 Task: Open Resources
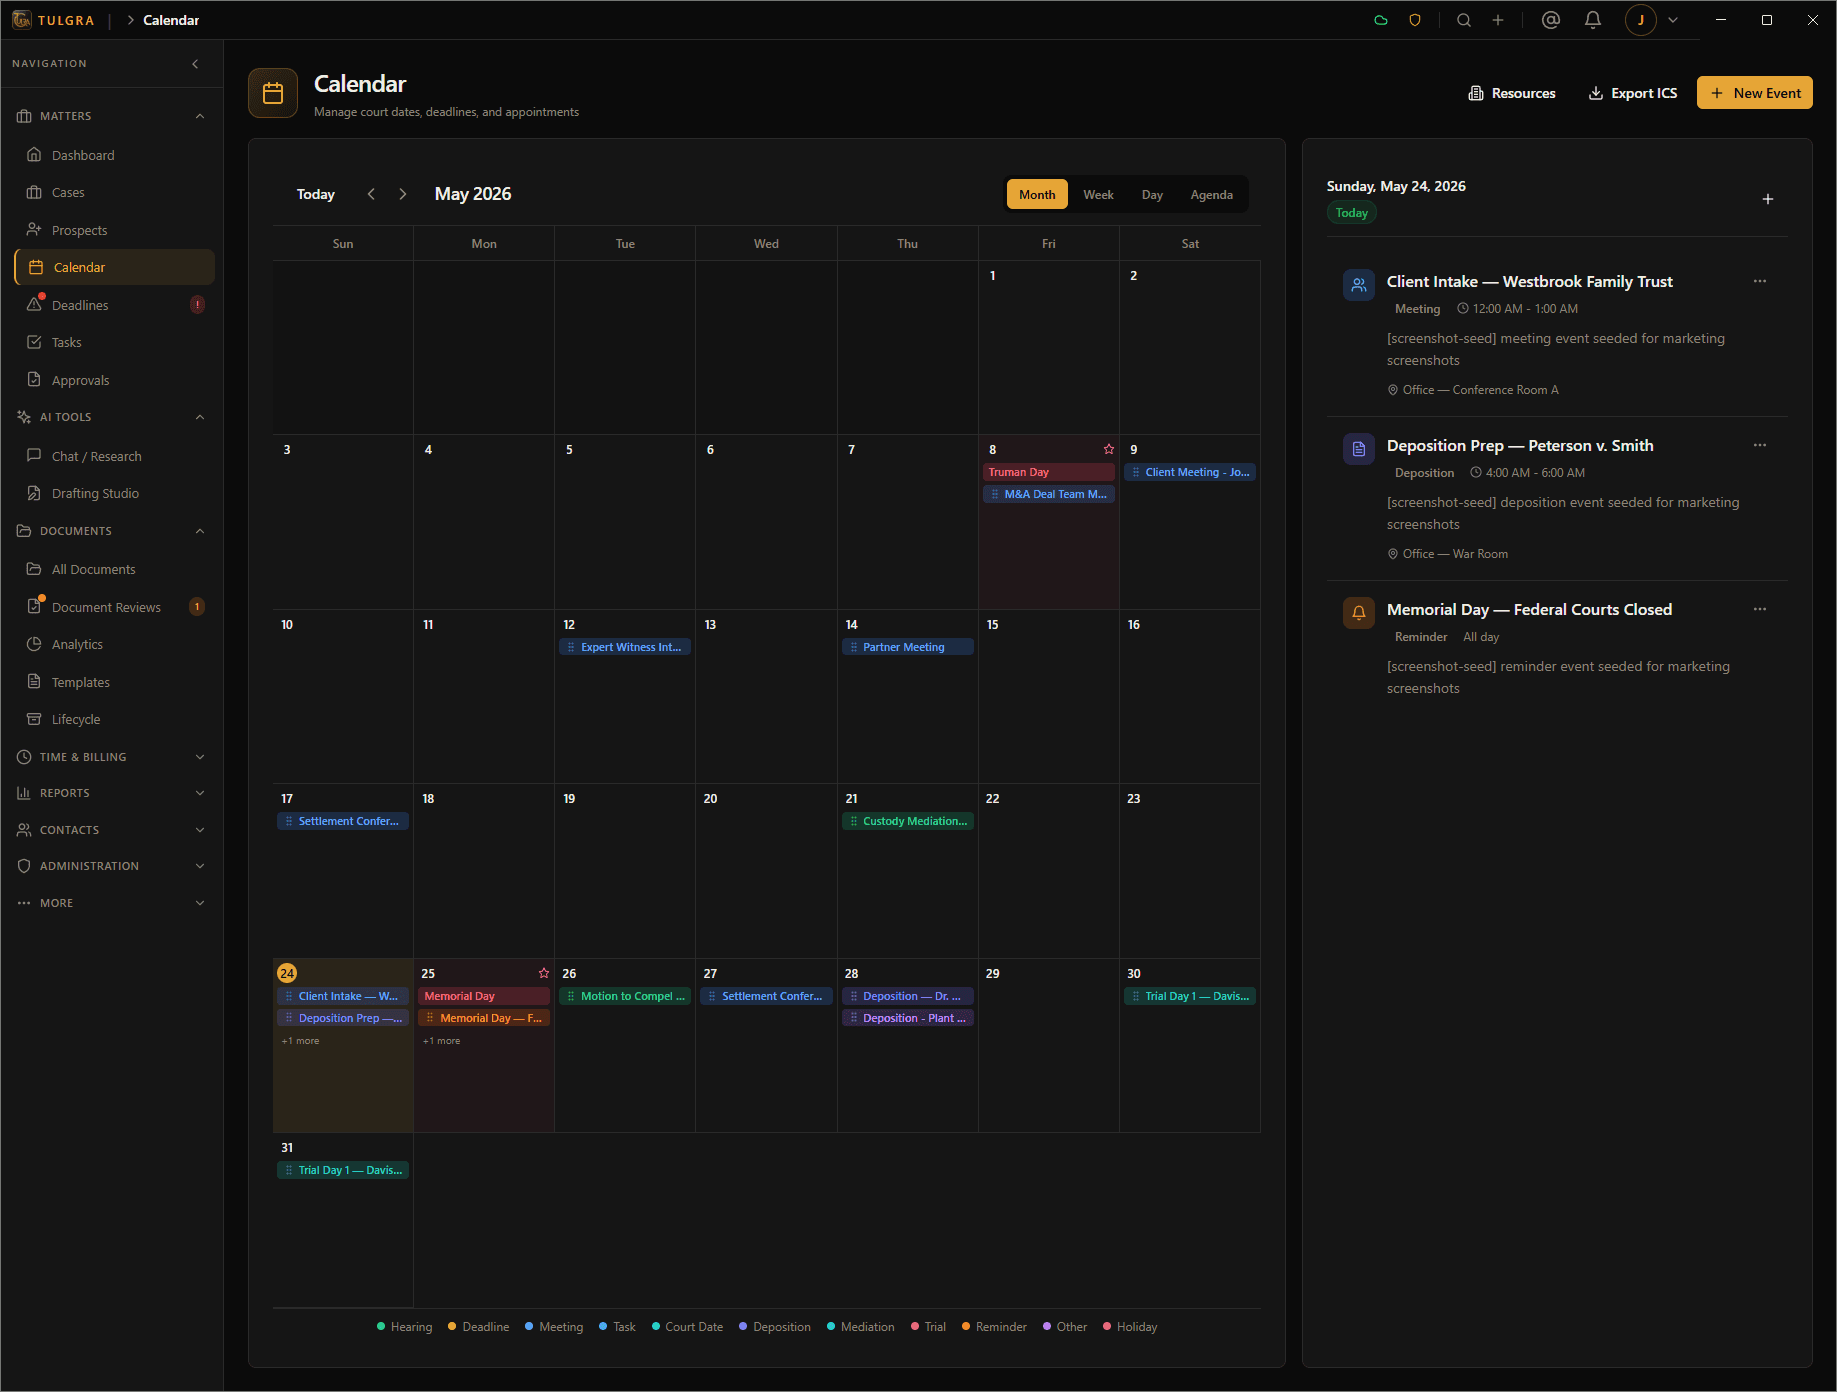tap(1512, 93)
